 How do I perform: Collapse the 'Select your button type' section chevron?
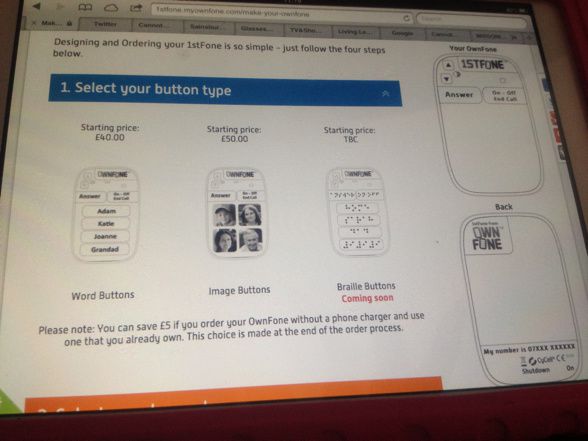386,93
